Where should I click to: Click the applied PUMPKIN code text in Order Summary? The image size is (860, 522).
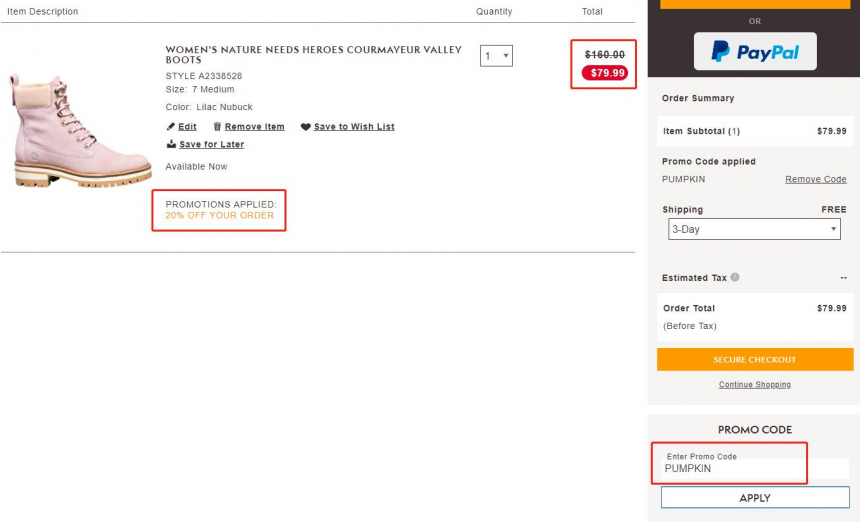click(x=683, y=179)
